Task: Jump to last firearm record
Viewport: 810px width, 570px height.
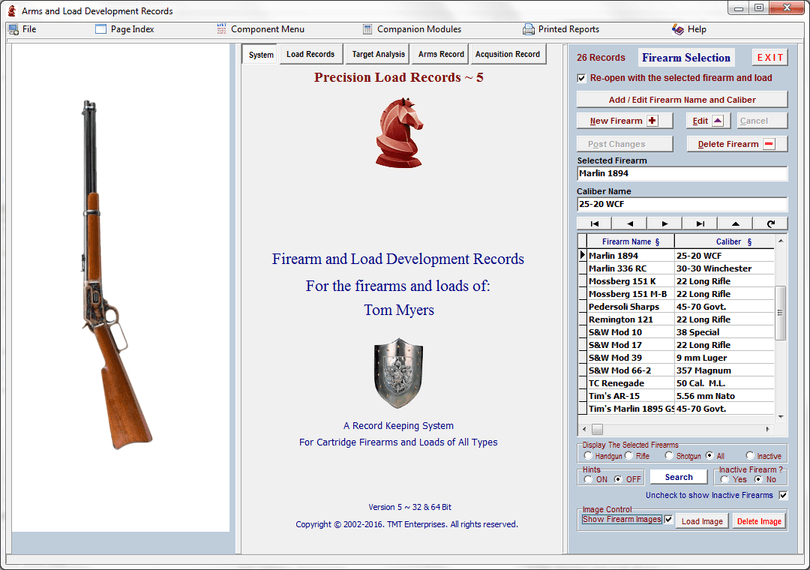Action: pyautogui.click(x=700, y=223)
